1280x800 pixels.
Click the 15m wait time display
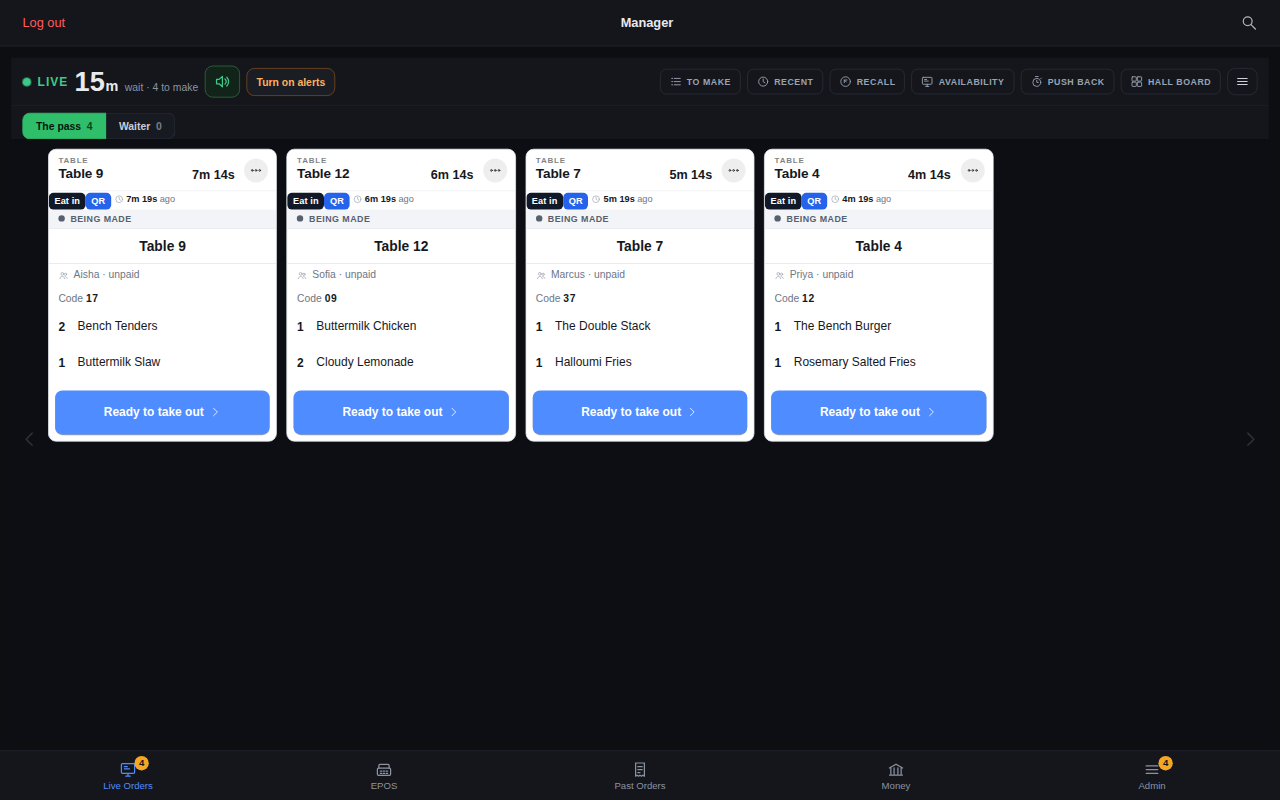click(x=96, y=82)
